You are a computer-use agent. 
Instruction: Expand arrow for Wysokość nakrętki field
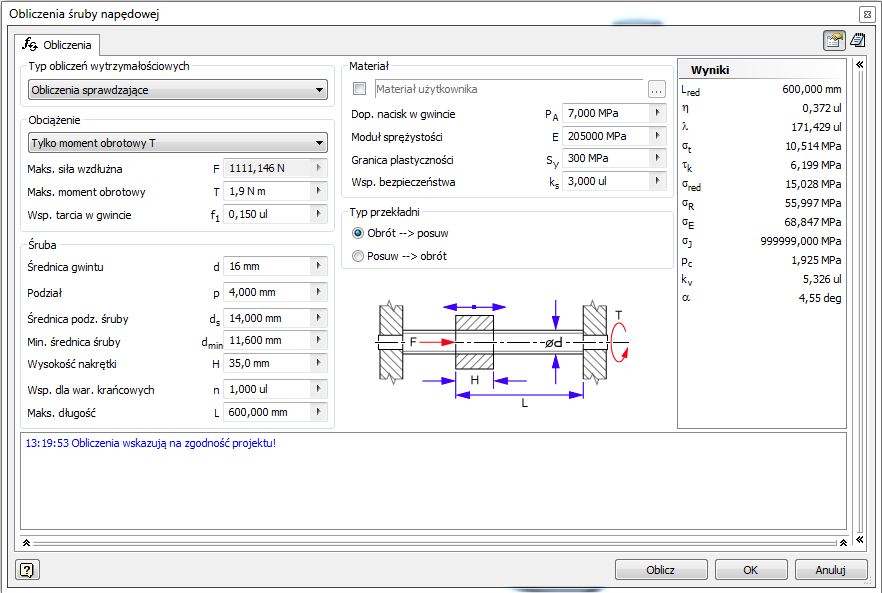point(318,363)
